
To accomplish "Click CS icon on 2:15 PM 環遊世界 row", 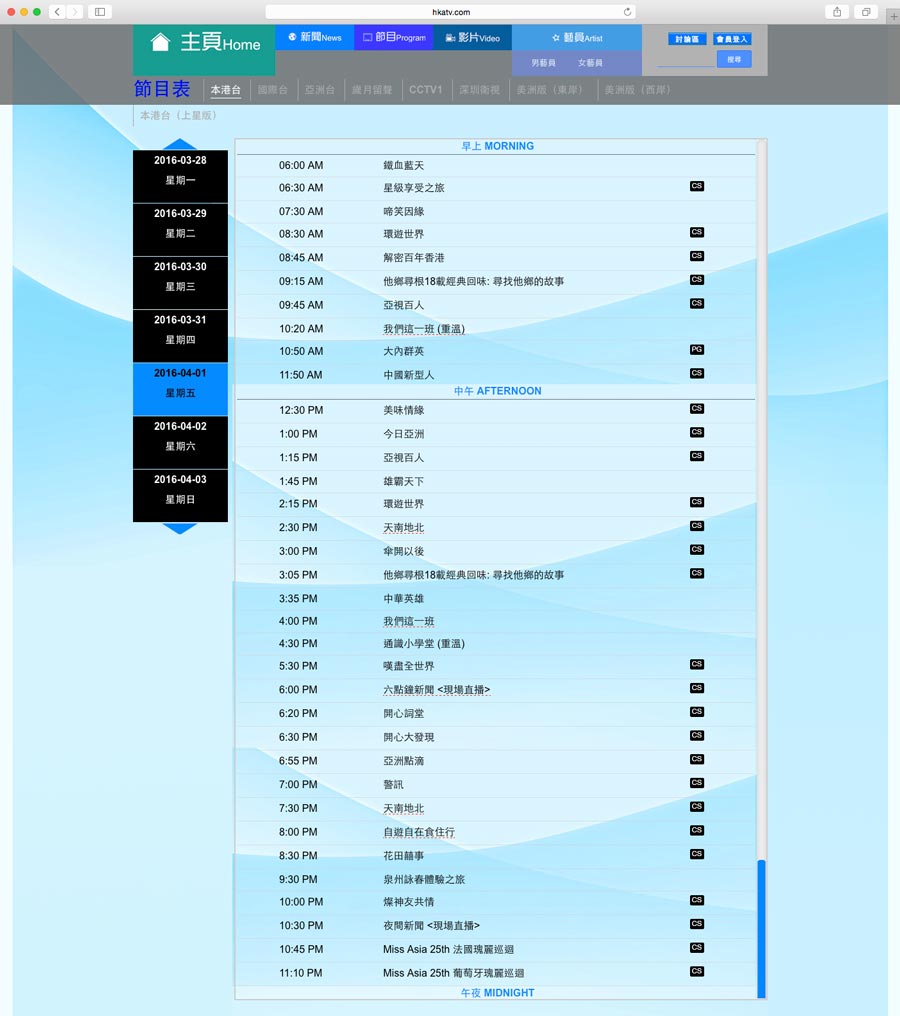I will [x=697, y=502].
